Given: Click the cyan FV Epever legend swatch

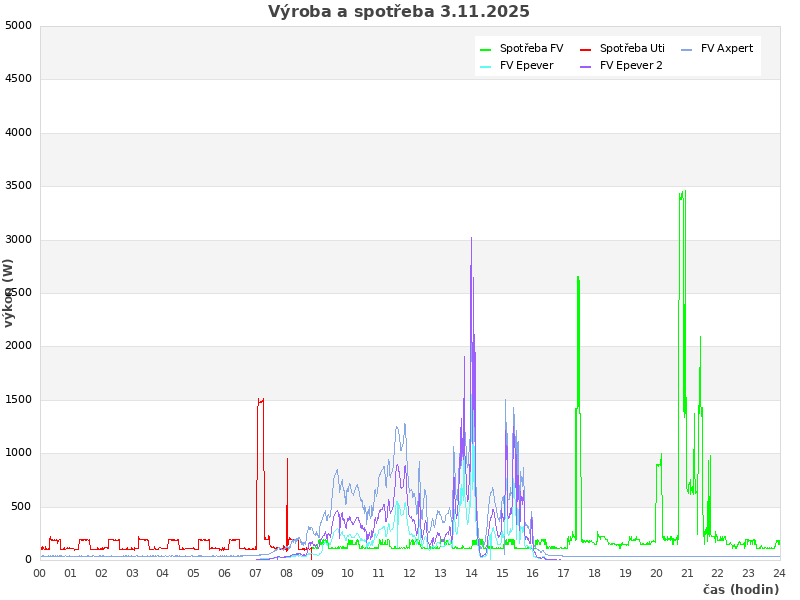Looking at the screenshot, I should (x=486, y=66).
